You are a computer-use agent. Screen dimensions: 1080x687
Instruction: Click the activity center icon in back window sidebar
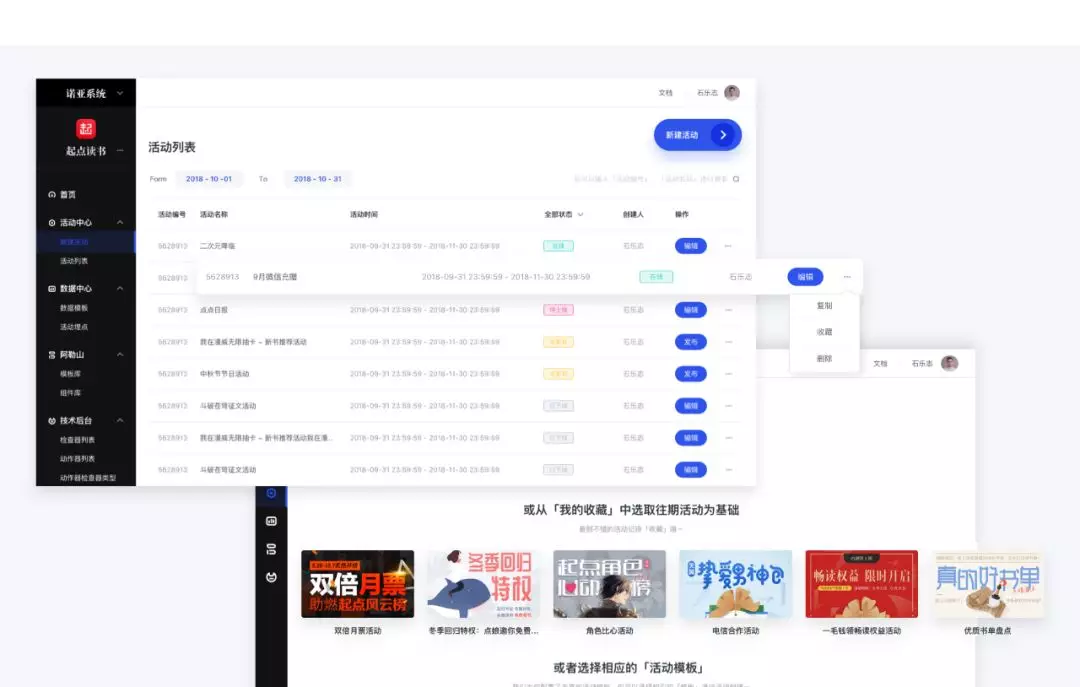271,493
